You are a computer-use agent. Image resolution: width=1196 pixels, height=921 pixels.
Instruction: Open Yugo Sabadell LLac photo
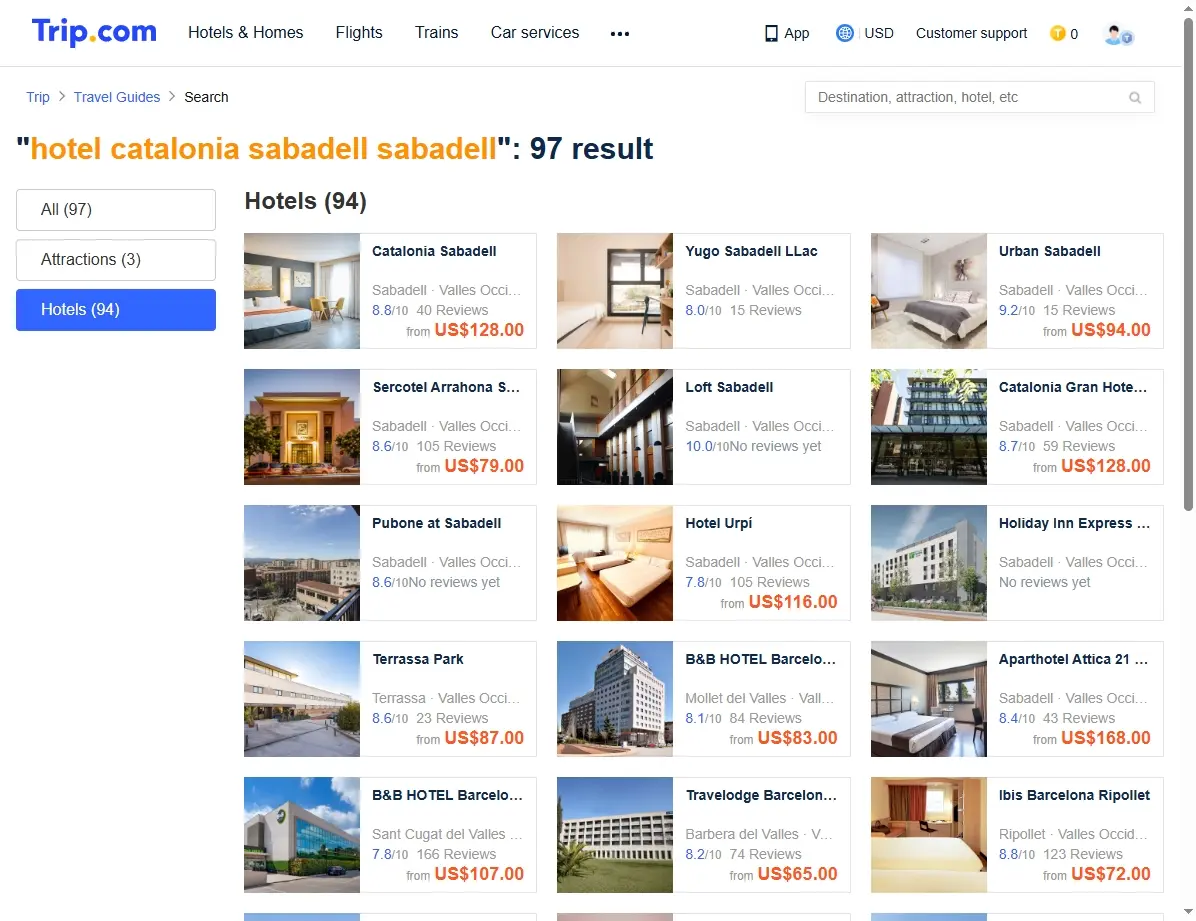615,291
